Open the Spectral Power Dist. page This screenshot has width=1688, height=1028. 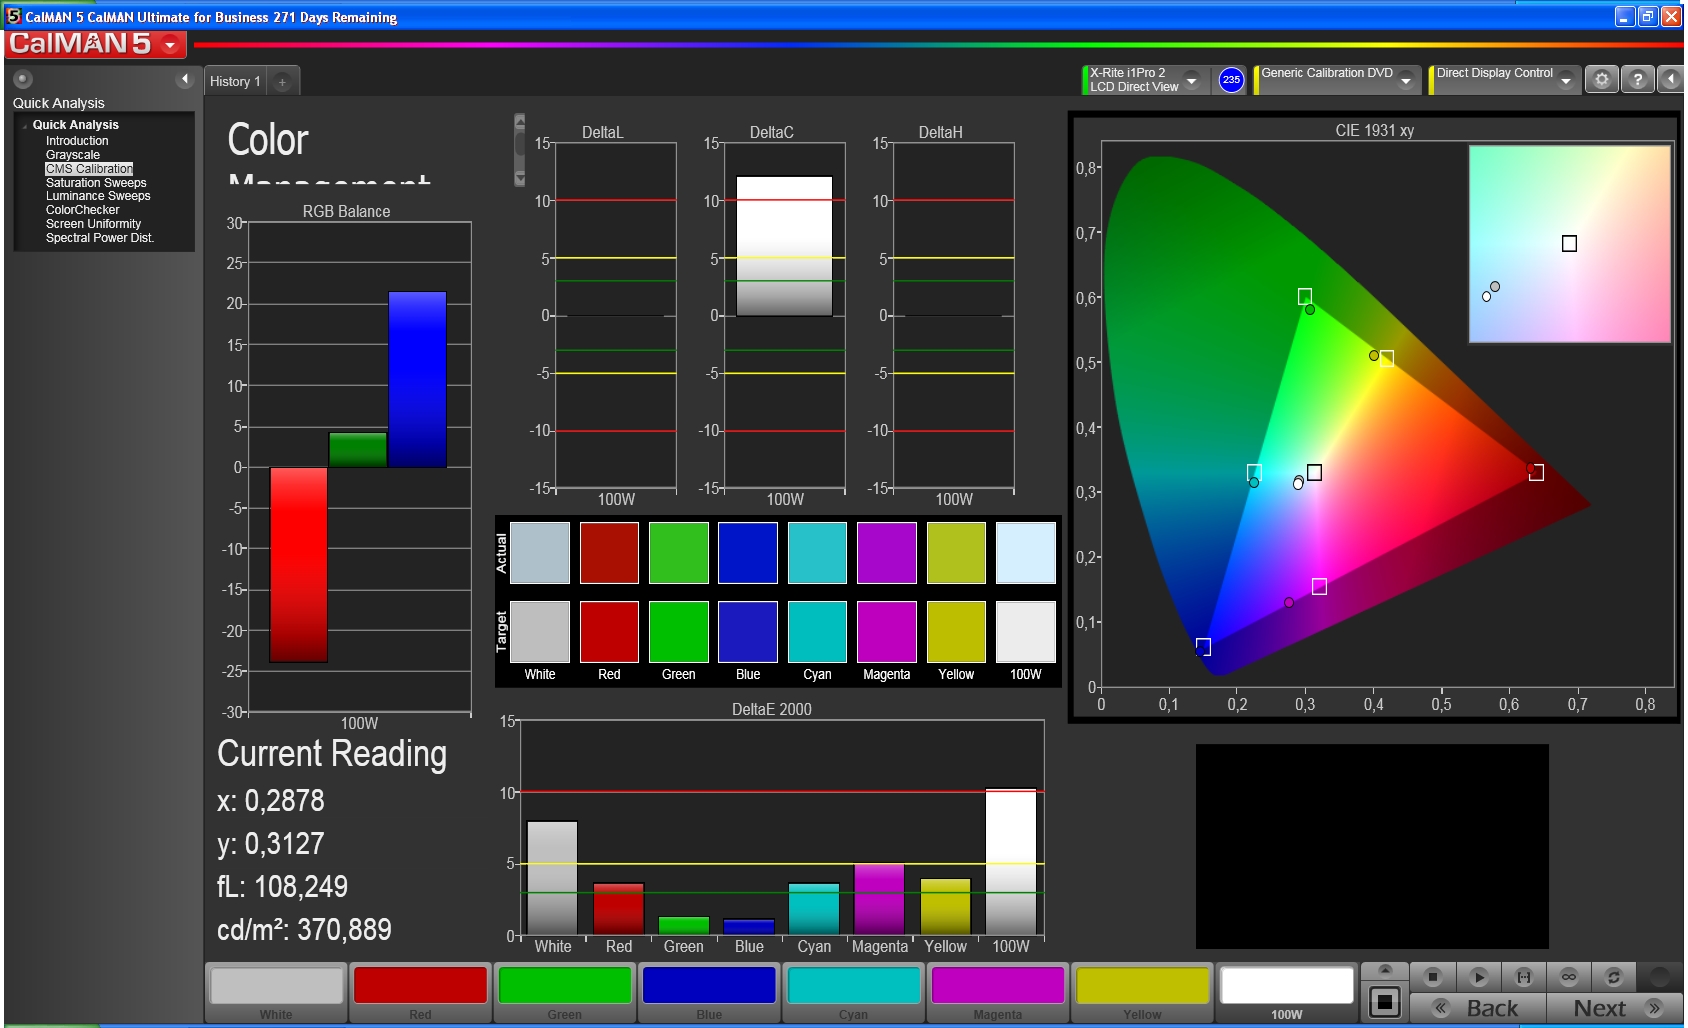click(100, 238)
